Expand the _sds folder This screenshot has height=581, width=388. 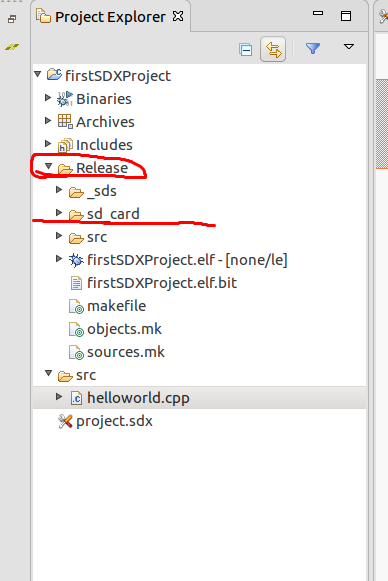point(59,189)
